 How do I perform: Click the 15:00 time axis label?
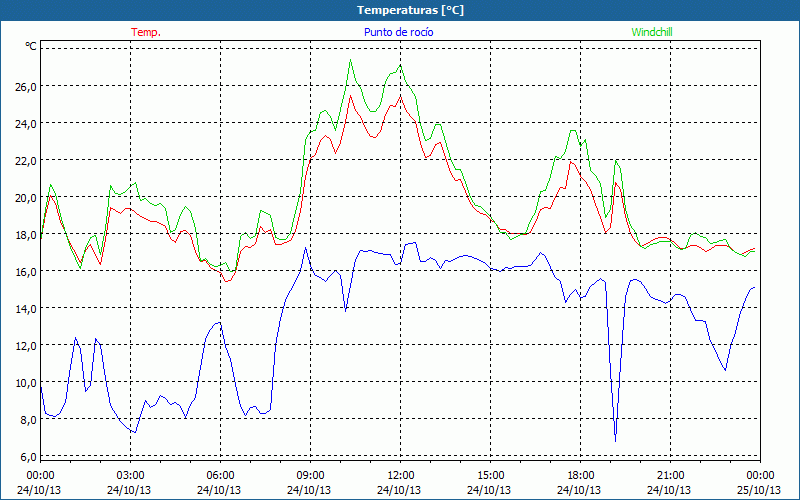pos(491,476)
